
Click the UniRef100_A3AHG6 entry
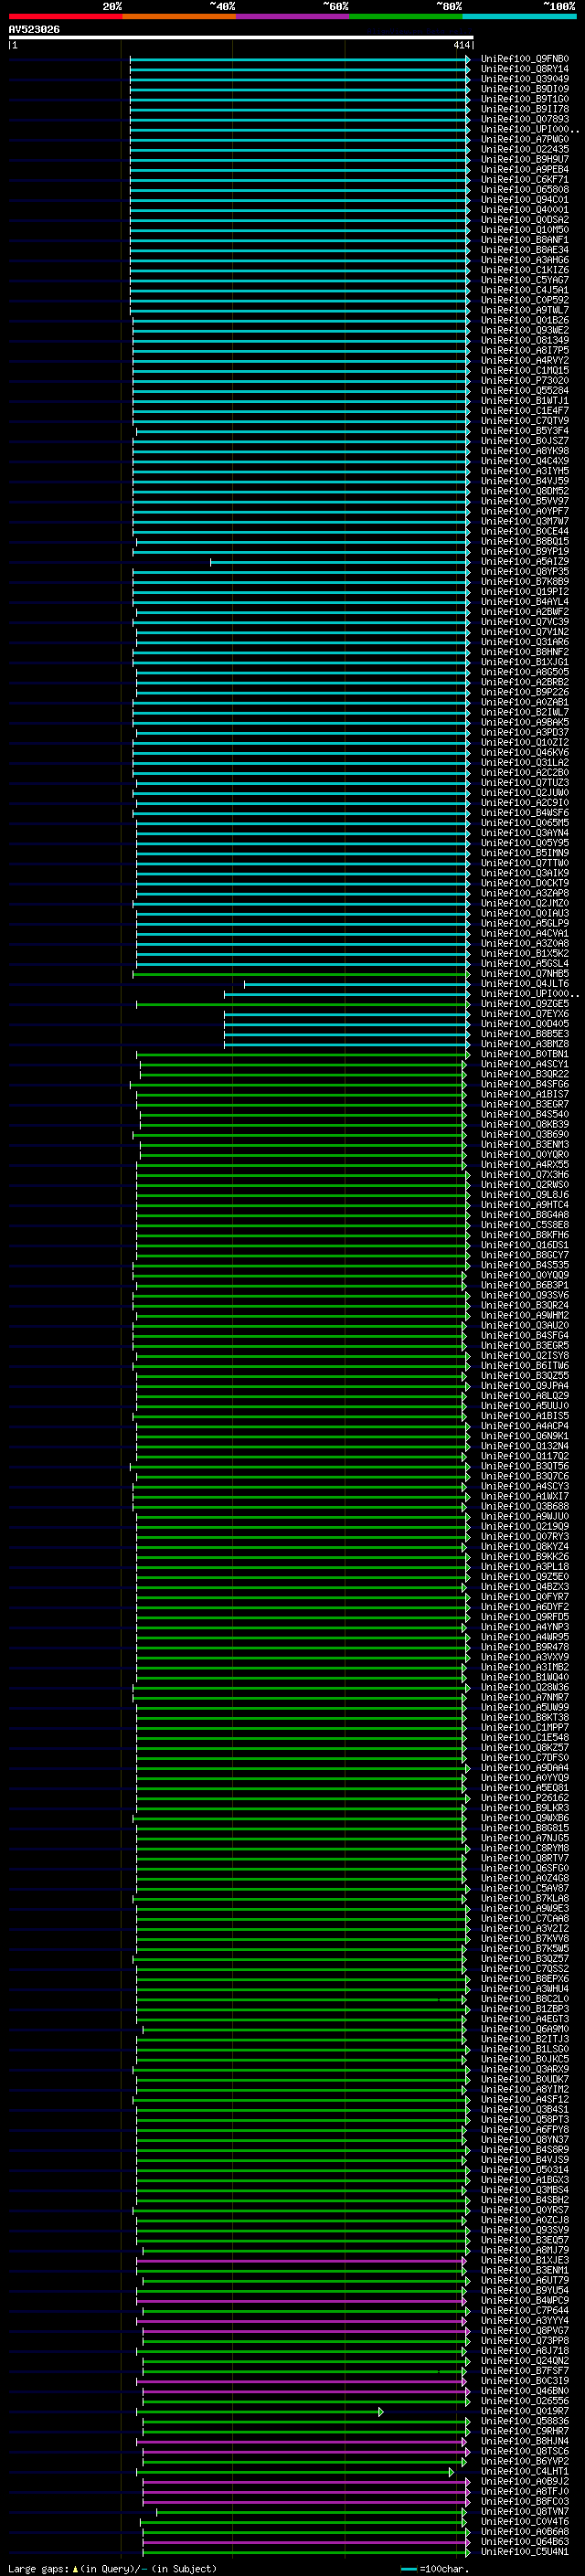click(x=524, y=260)
